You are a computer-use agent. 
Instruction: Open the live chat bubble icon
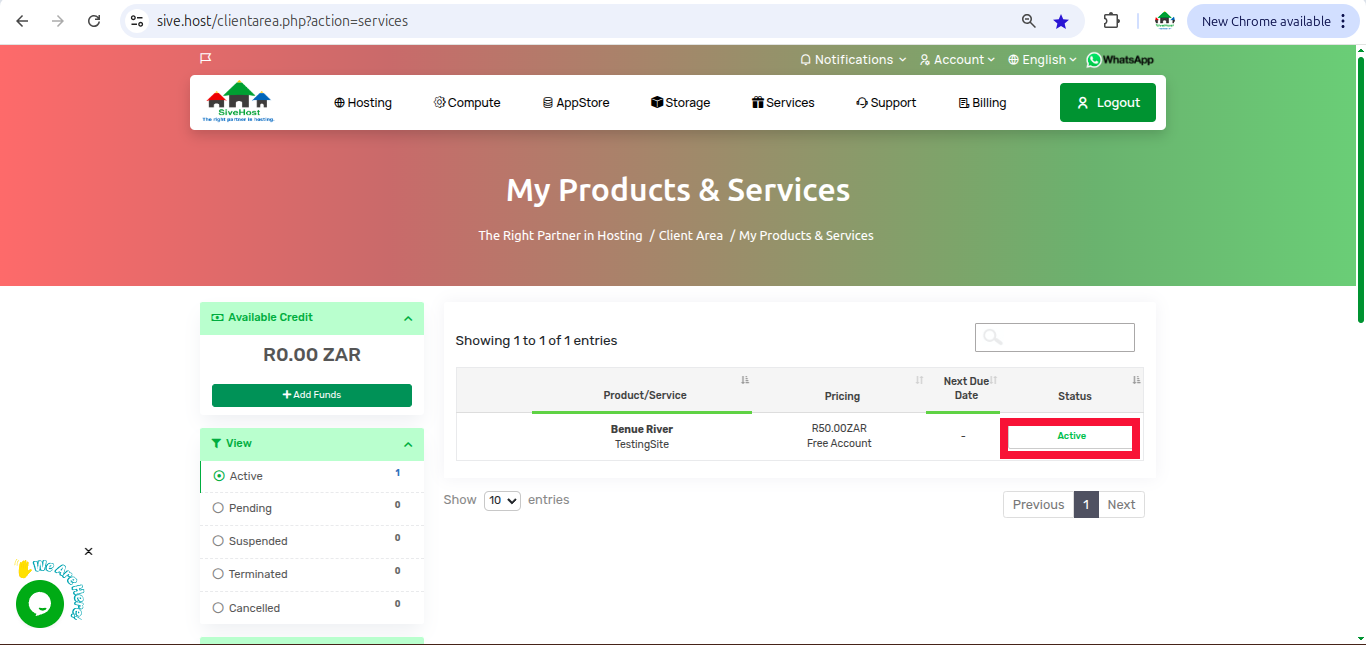coord(40,604)
